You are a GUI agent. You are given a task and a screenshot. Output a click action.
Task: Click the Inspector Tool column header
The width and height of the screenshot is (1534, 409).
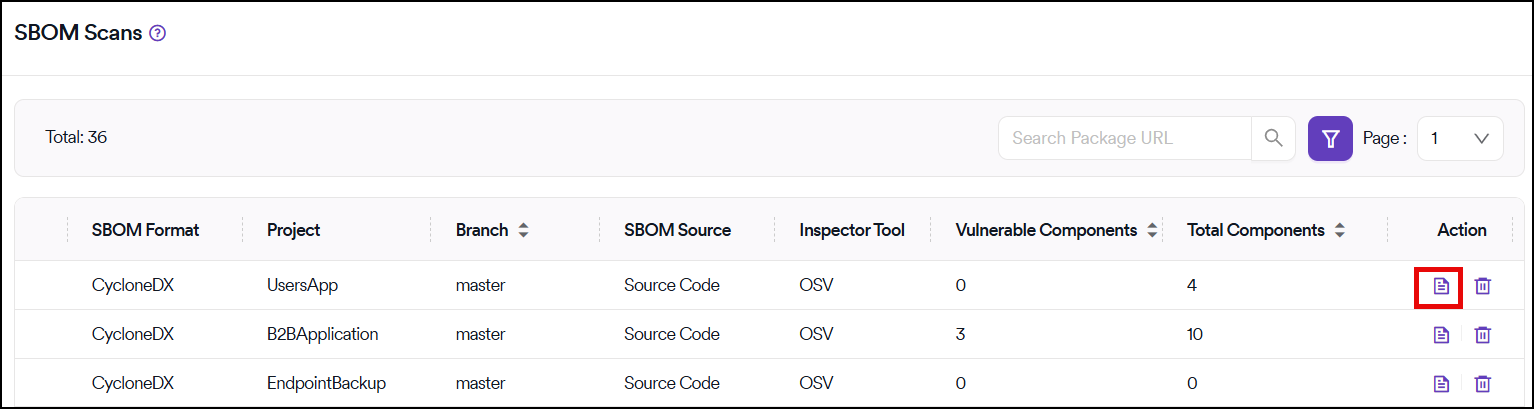pos(851,230)
